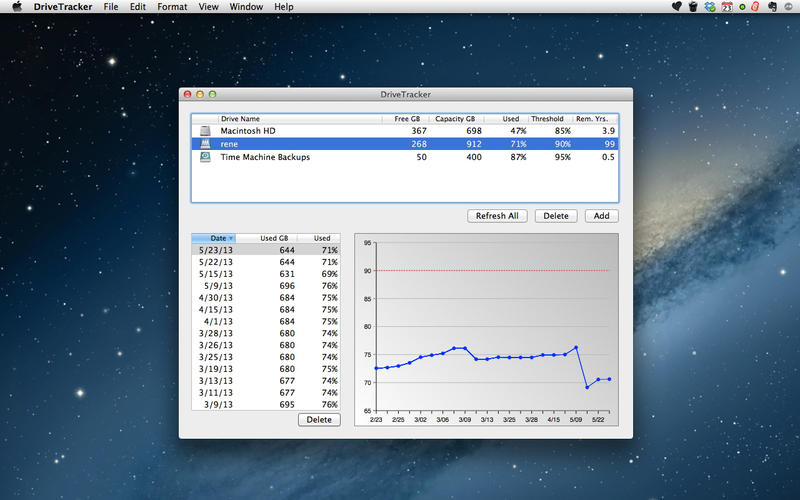
Task: Click the Rem. Yrs. column header
Action: coord(595,119)
